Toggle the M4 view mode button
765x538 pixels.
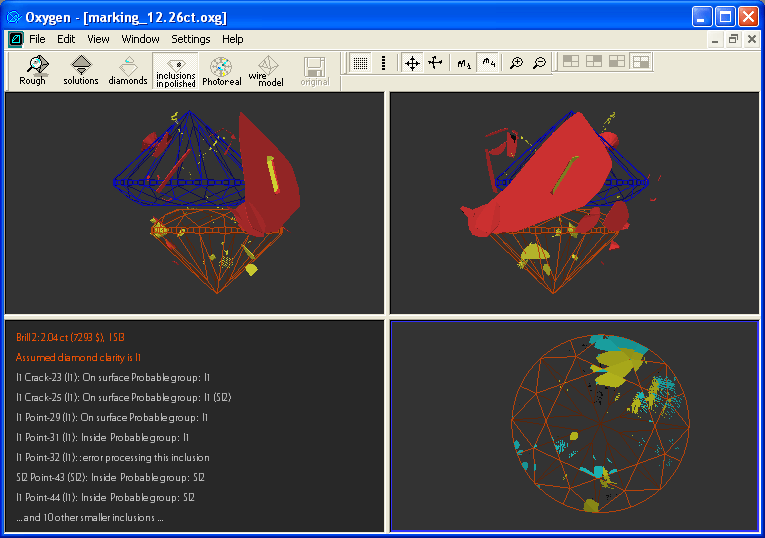(489, 63)
